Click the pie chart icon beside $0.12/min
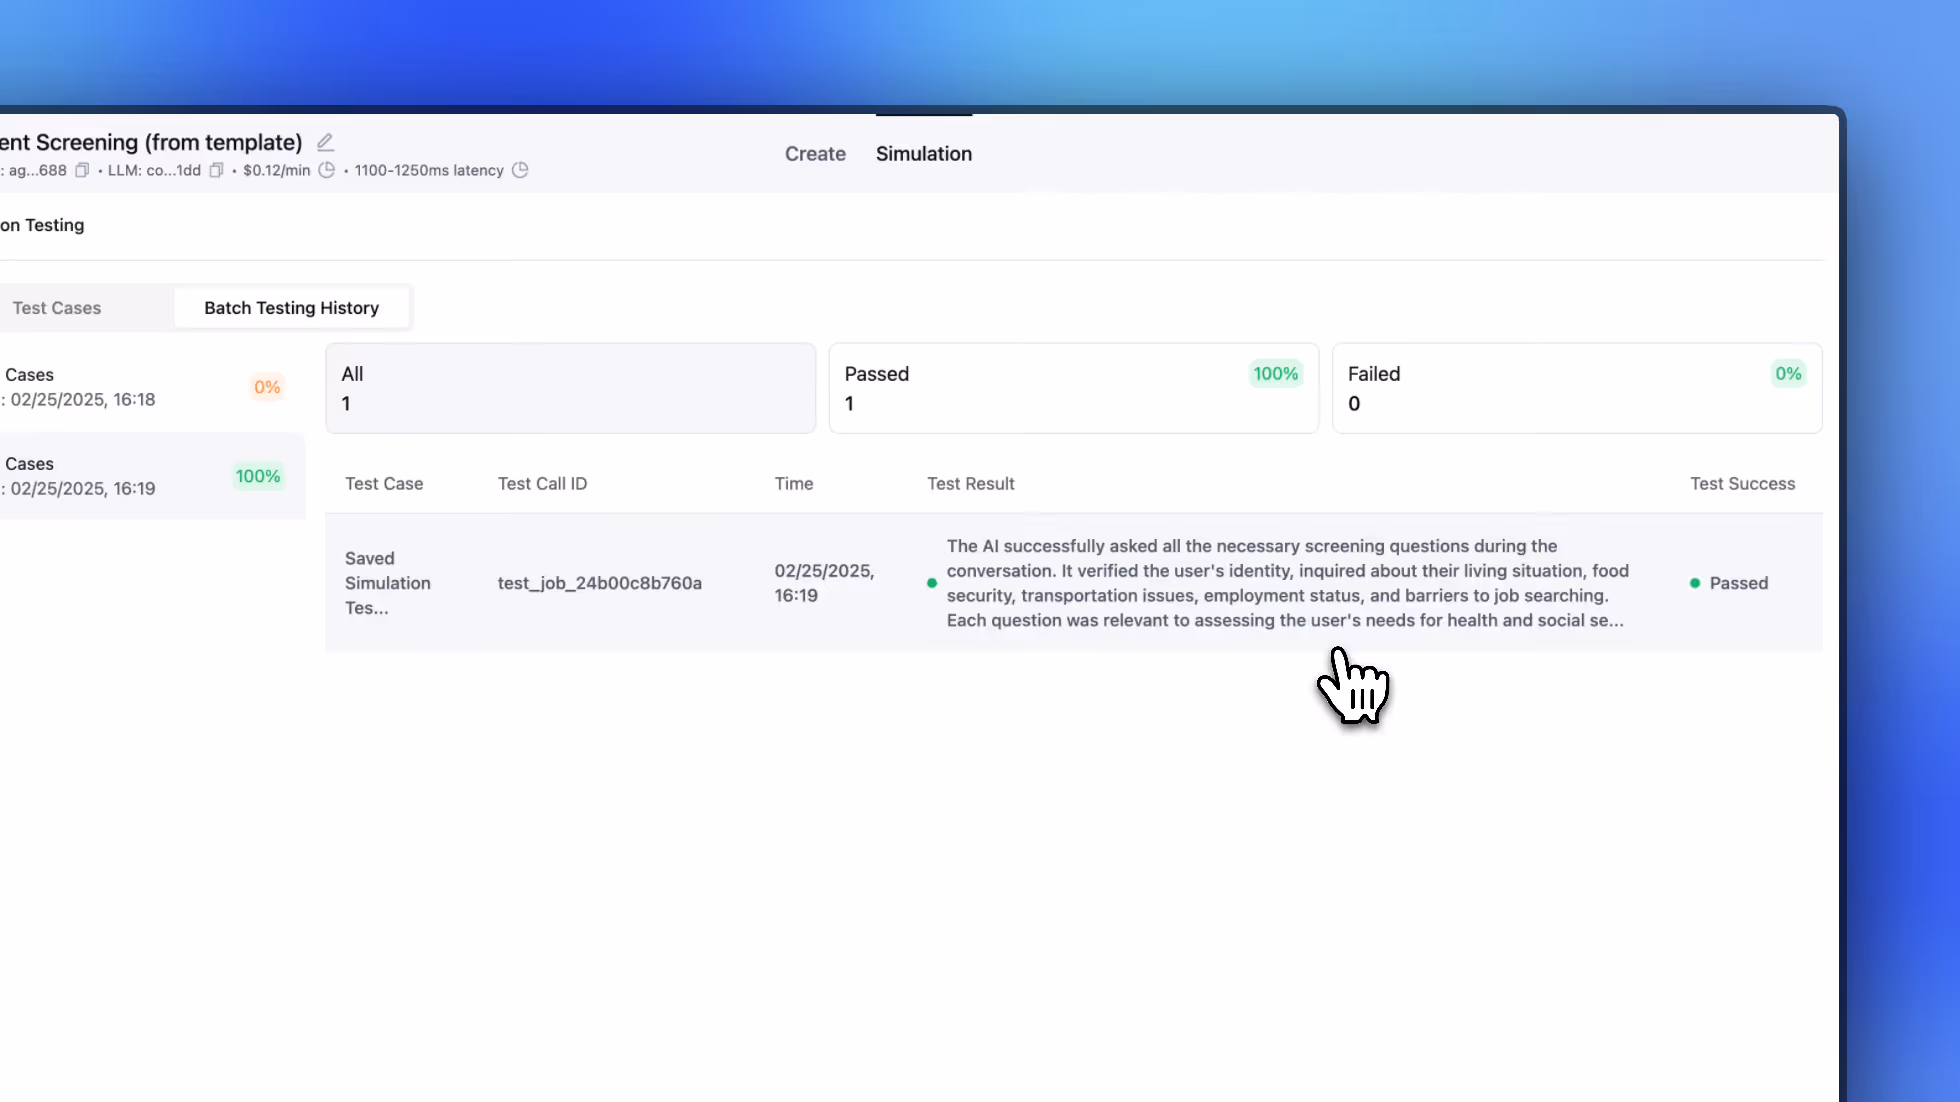Image resolution: width=1960 pixels, height=1102 pixels. [x=326, y=170]
